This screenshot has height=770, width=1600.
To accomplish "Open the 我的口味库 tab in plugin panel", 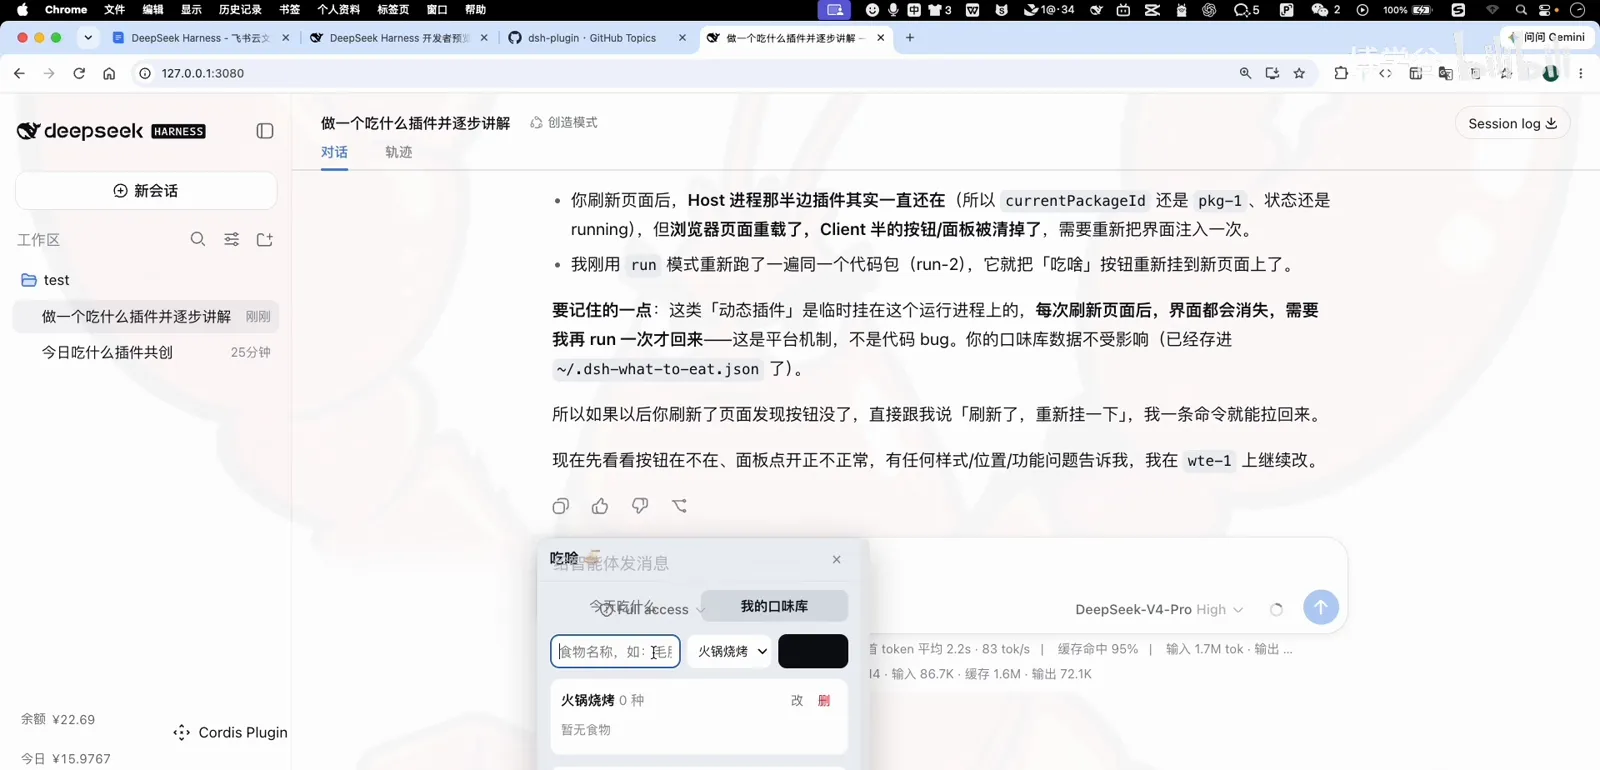I will pyautogui.click(x=774, y=606).
